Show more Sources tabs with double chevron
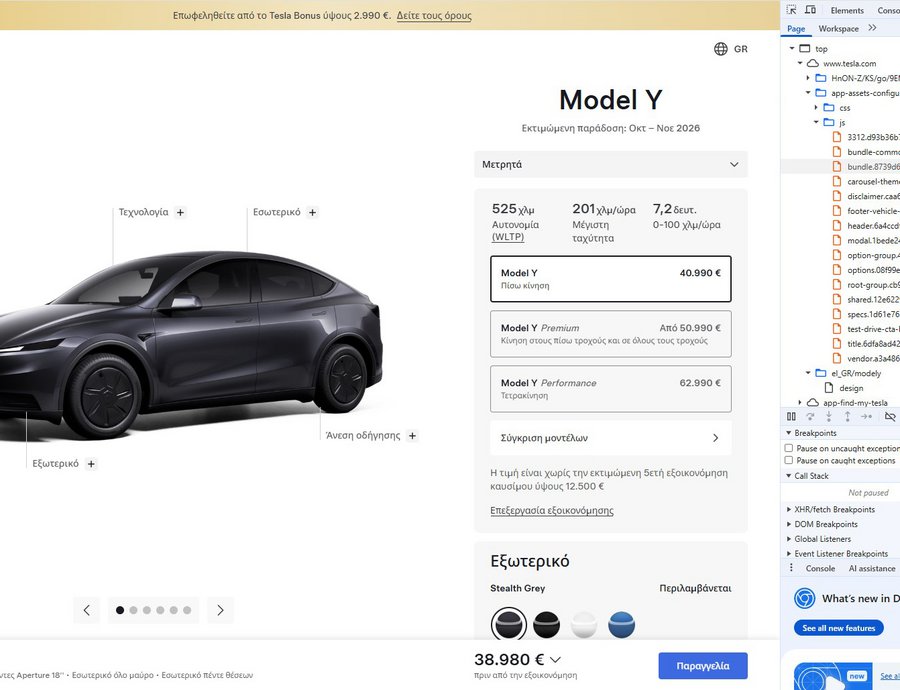Screen dimensions: 900x690 (872, 28)
